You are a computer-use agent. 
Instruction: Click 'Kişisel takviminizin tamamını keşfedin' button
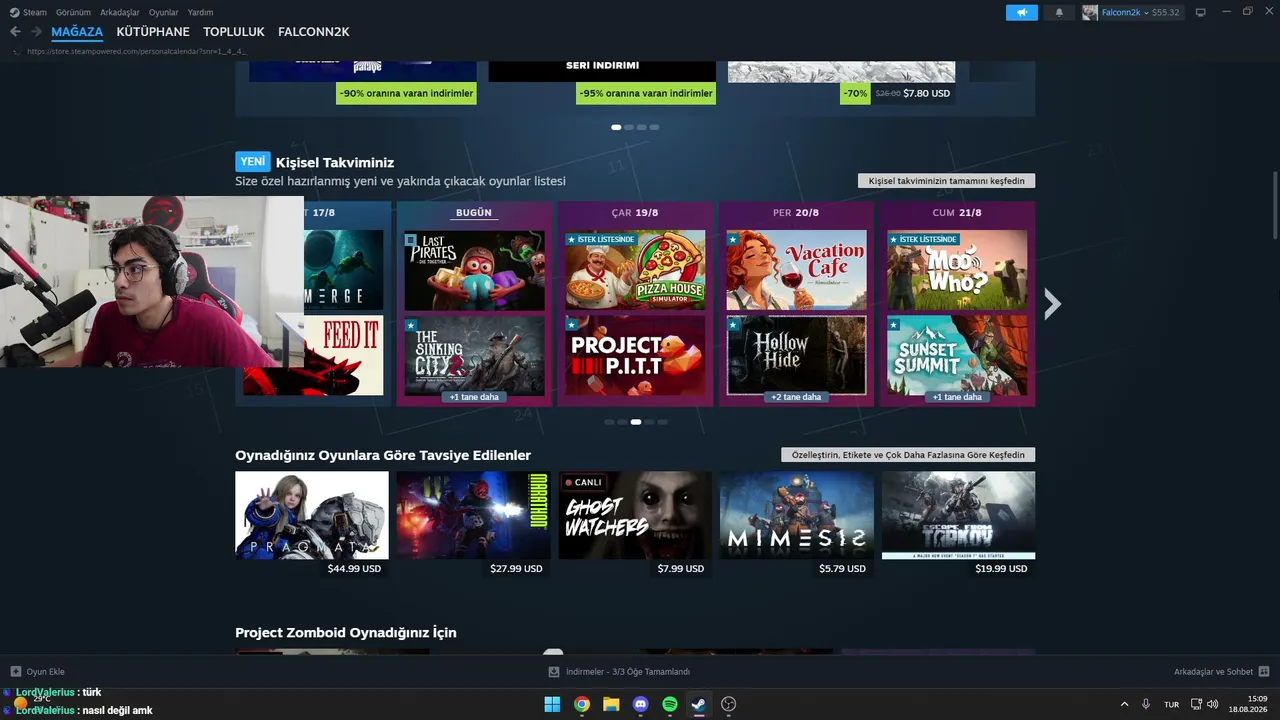(947, 181)
